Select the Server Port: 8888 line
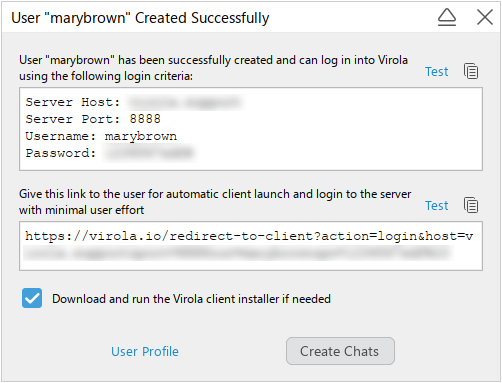The image size is (502, 383). (93, 119)
